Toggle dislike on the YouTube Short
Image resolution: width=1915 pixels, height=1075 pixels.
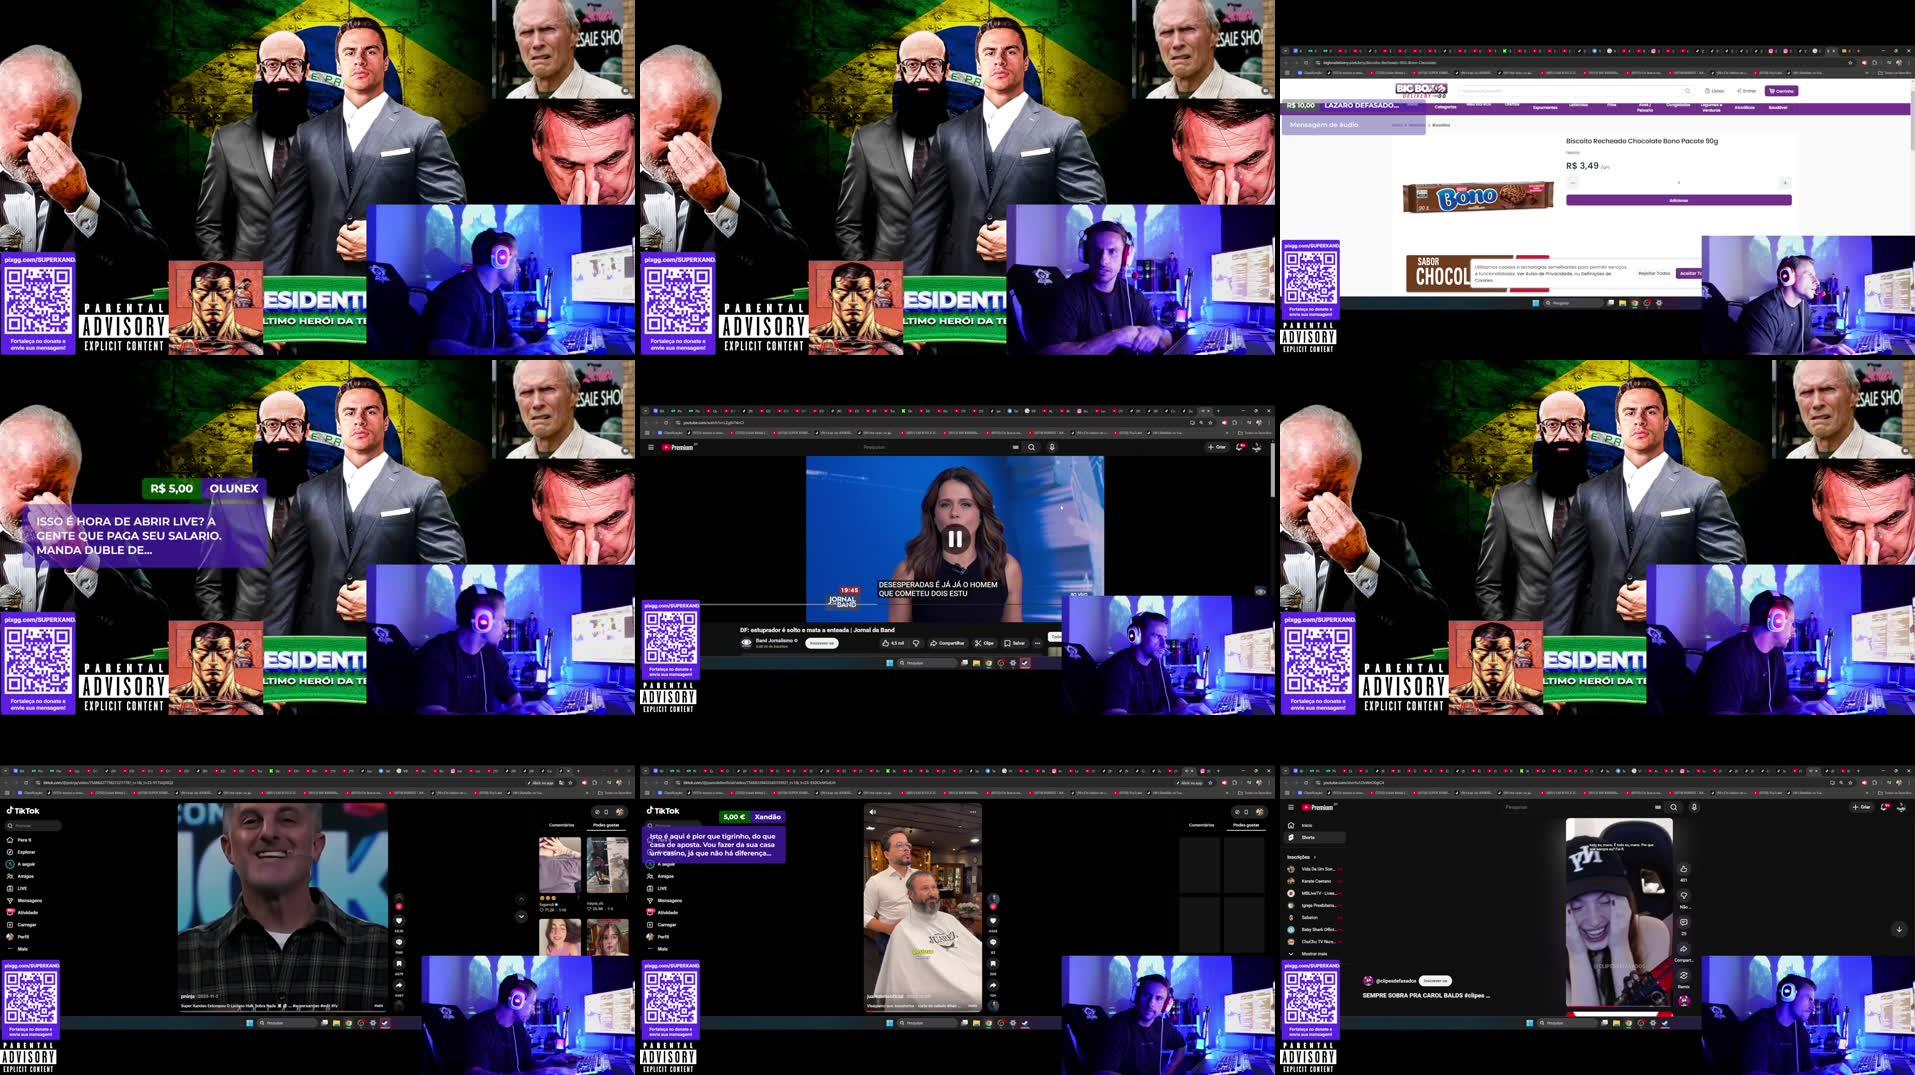(x=1683, y=896)
